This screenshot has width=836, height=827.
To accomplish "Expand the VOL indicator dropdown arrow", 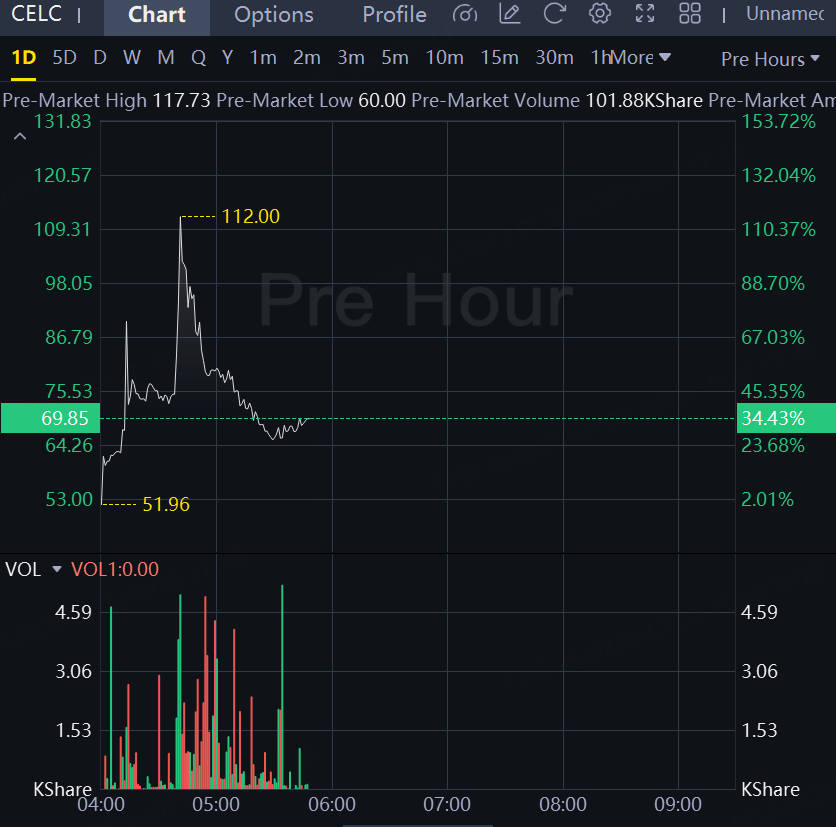I will [57, 569].
